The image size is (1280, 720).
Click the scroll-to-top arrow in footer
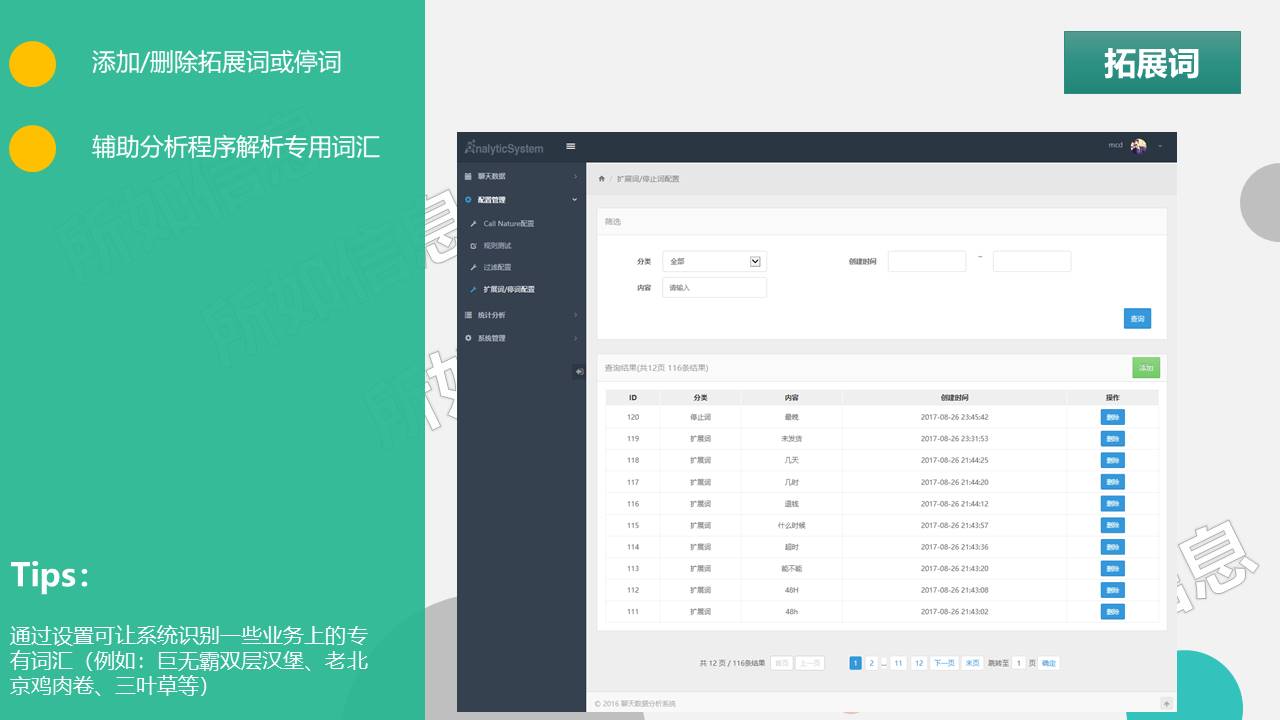point(1166,704)
